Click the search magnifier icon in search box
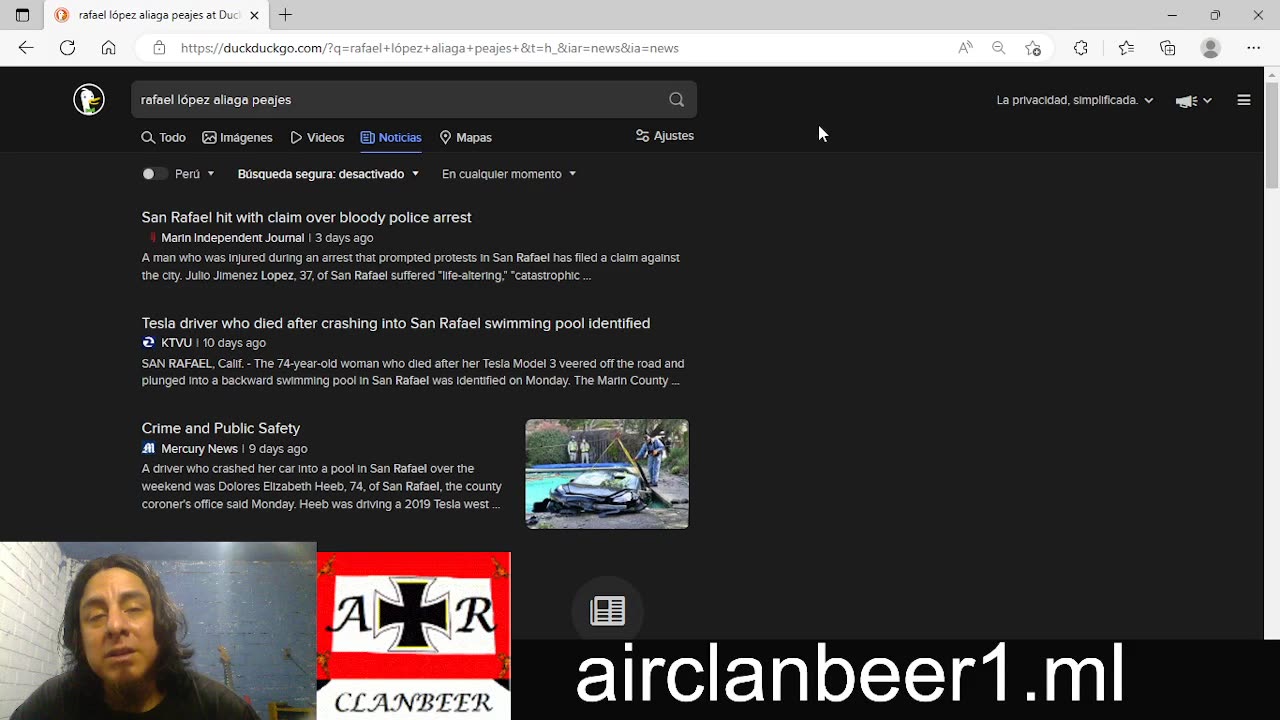Screen dimensions: 1280x720 pyautogui.click(x=676, y=99)
